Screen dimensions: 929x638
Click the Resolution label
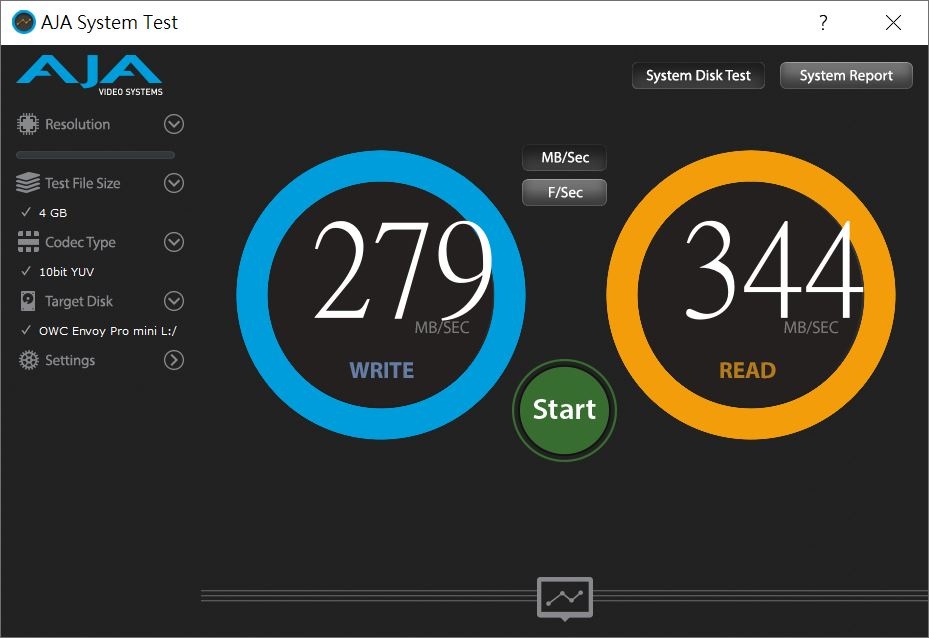point(78,124)
